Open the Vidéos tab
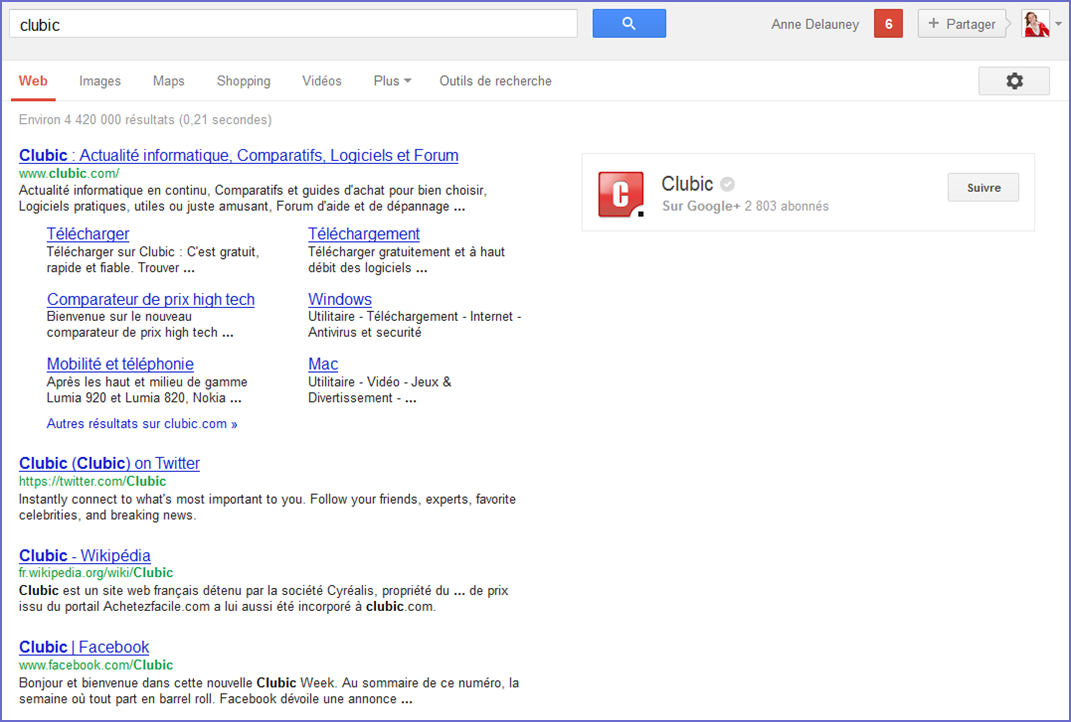 coord(322,81)
